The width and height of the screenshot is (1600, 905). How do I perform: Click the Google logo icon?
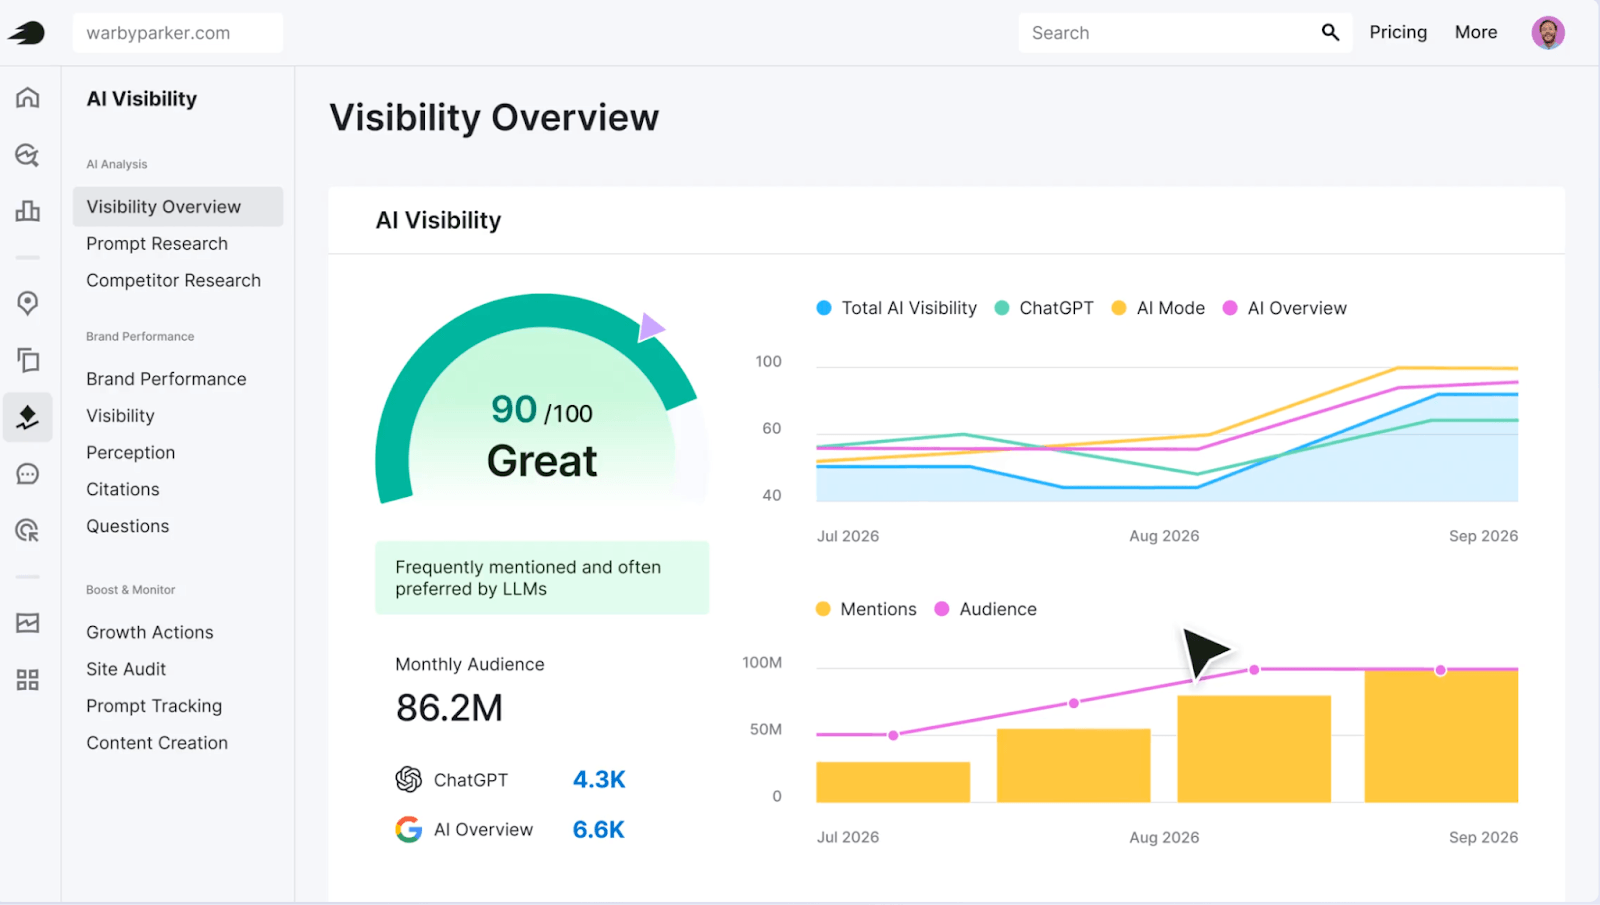tap(408, 829)
